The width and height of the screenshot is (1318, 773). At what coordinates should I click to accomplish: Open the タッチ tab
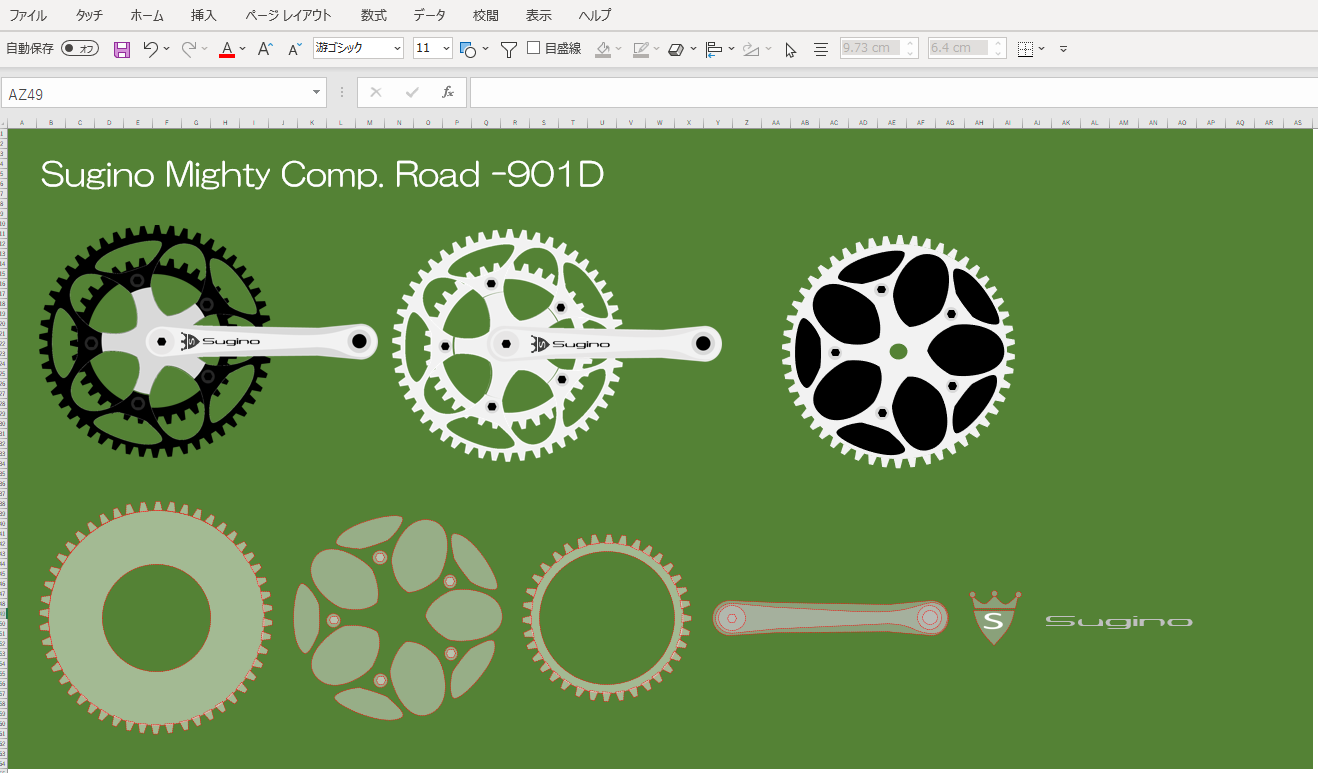tap(89, 16)
